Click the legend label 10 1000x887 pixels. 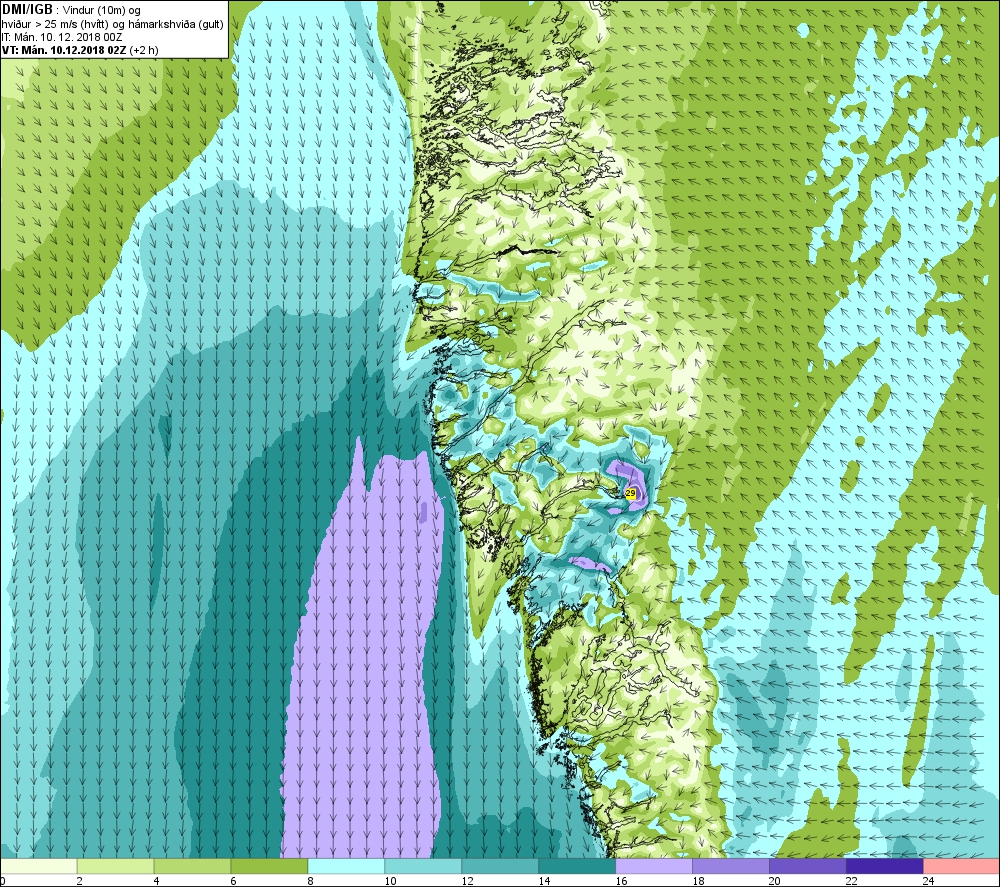(390, 881)
